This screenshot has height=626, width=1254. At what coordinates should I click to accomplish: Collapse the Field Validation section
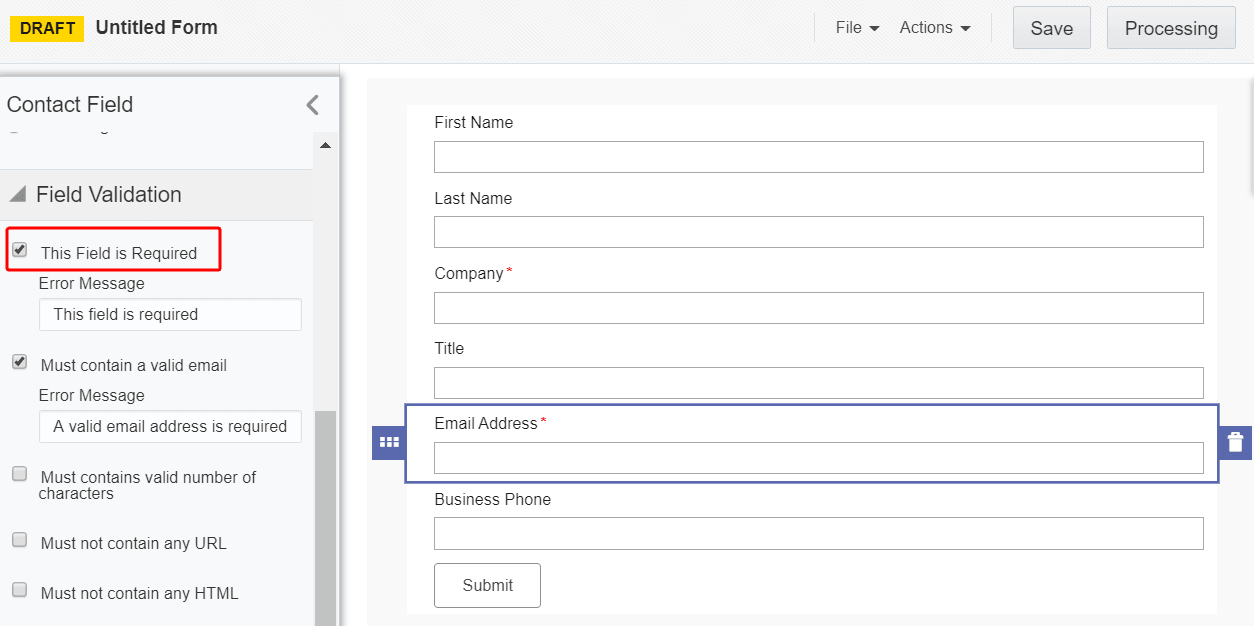click(x=18, y=194)
